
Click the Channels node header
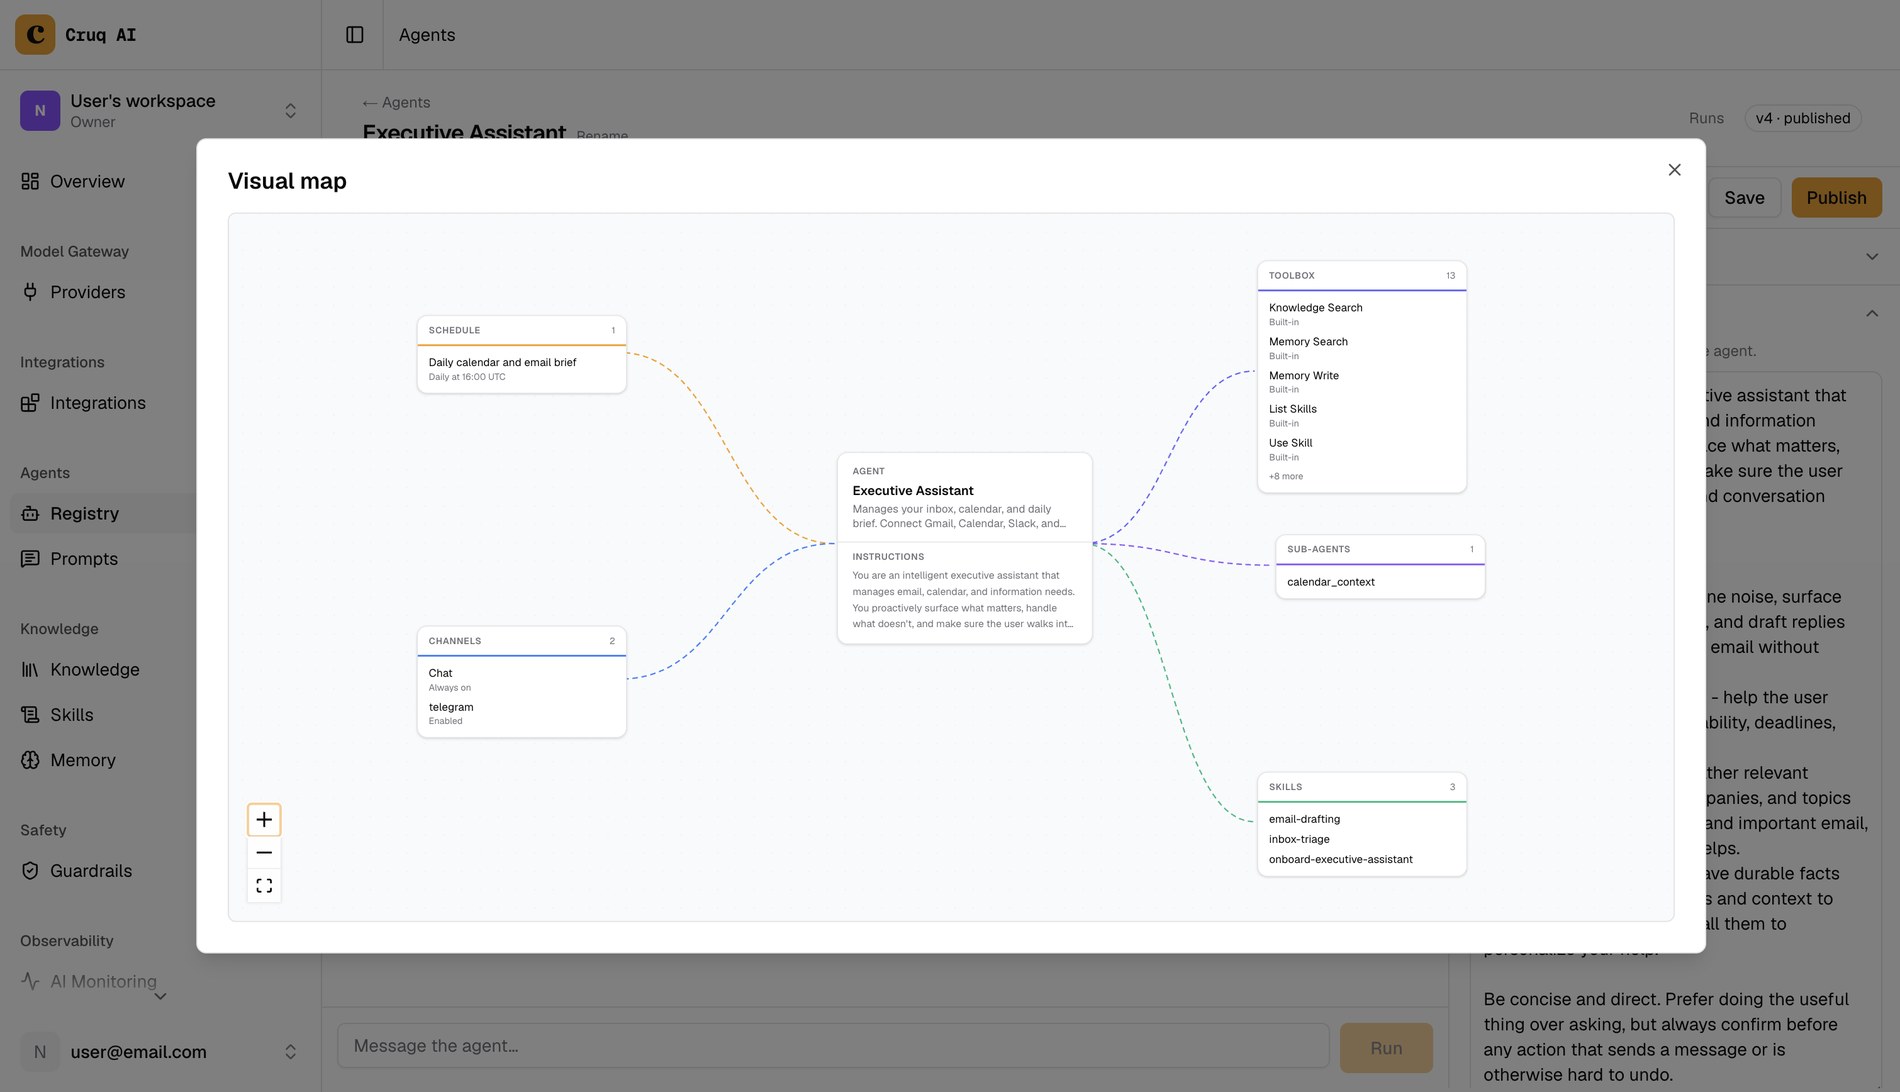point(521,641)
